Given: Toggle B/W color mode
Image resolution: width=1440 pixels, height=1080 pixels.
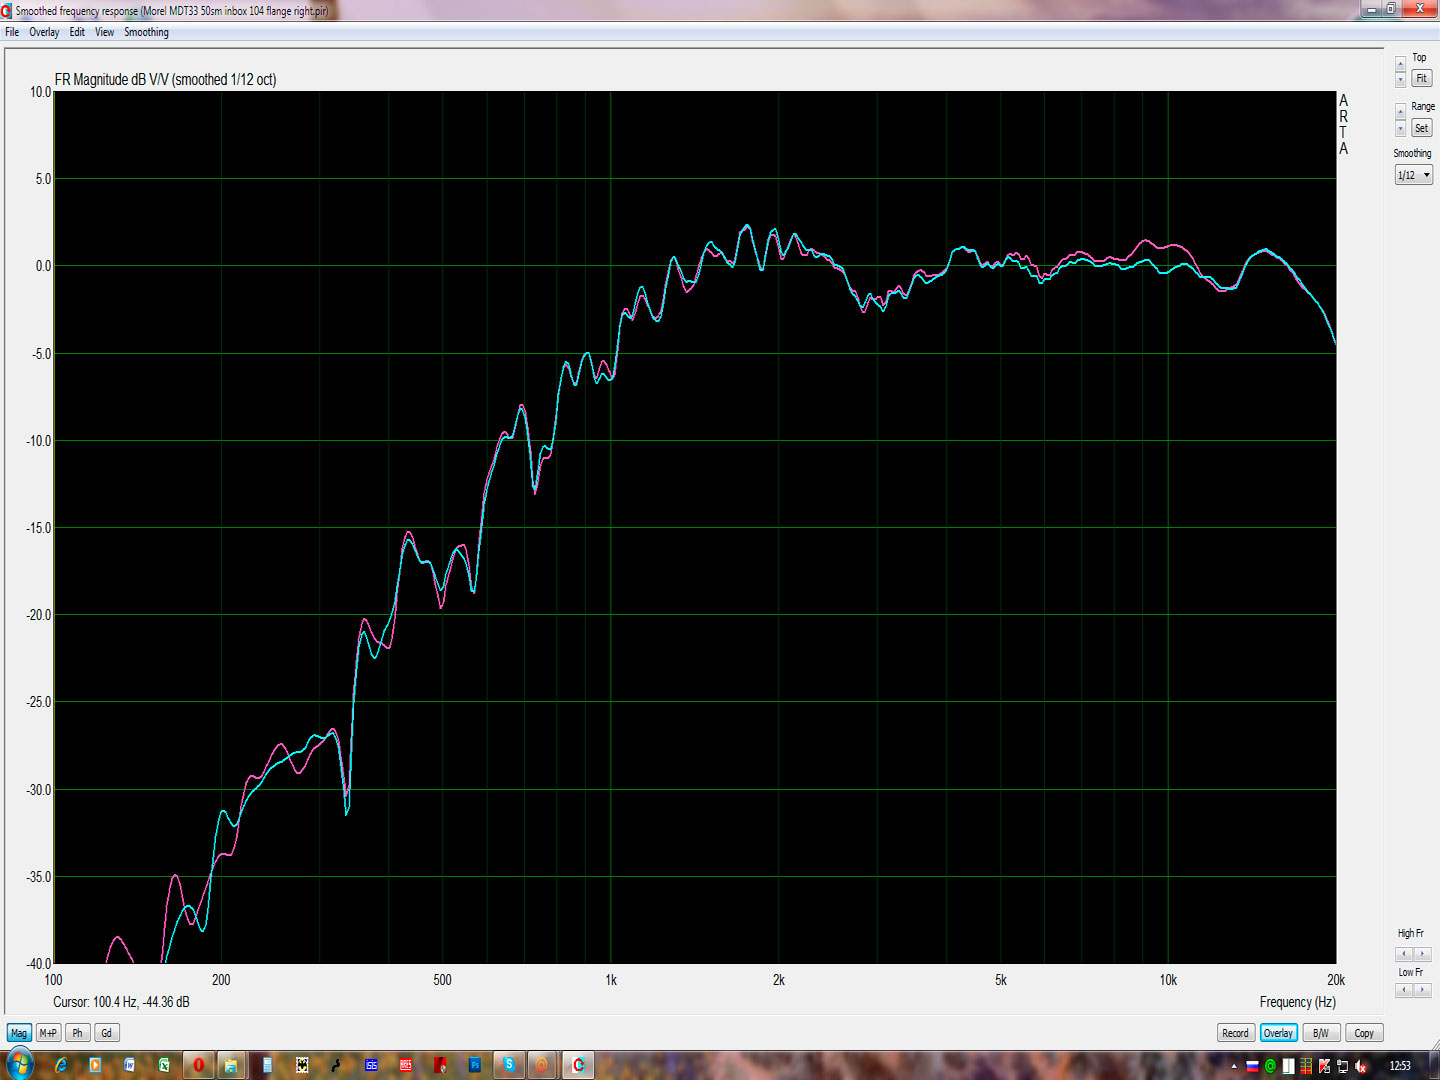Looking at the screenshot, I should tap(1321, 1033).
